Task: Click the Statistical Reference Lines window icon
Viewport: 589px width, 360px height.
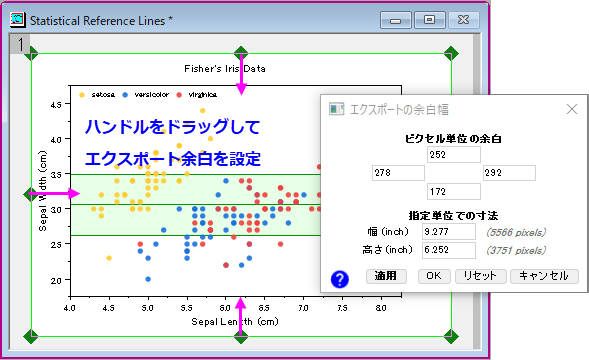Action: (x=18, y=20)
